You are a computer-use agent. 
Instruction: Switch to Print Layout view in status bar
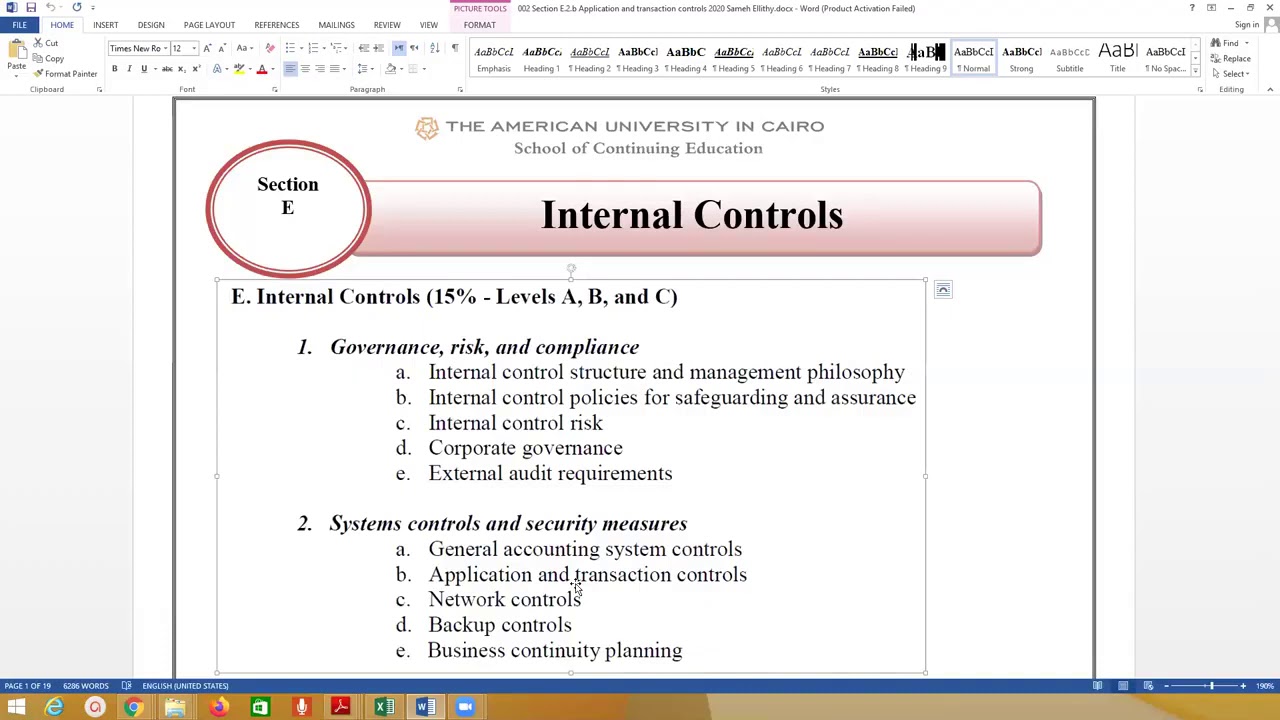tap(1123, 686)
